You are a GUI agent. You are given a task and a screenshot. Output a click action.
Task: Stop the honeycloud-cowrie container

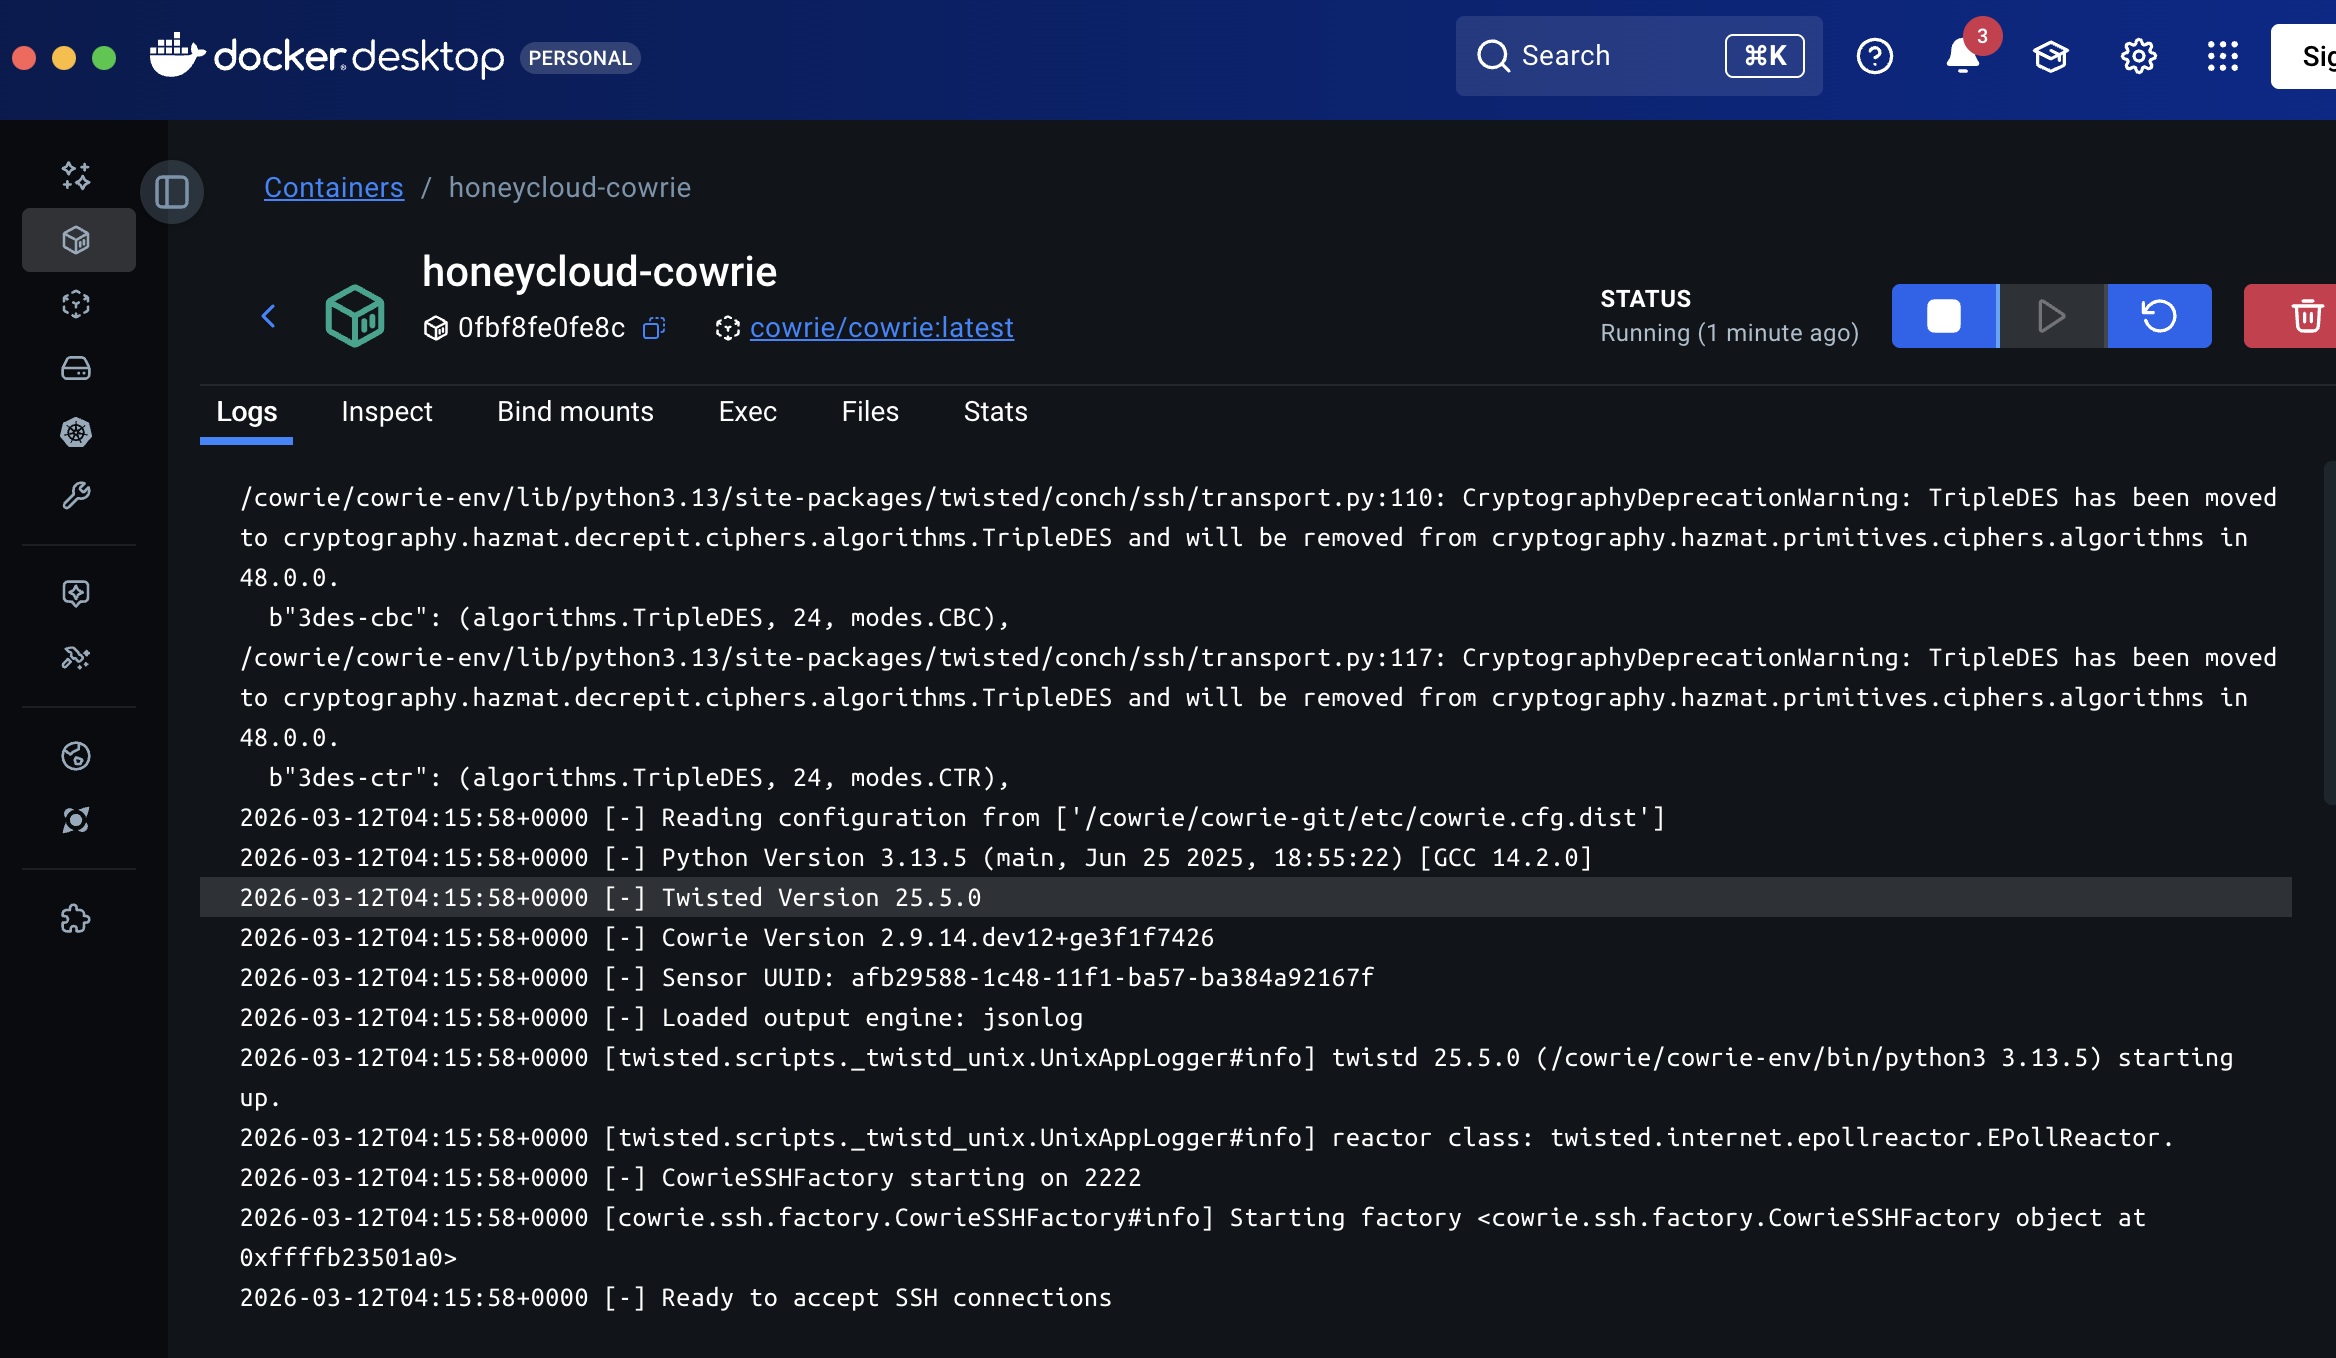[x=1944, y=316]
